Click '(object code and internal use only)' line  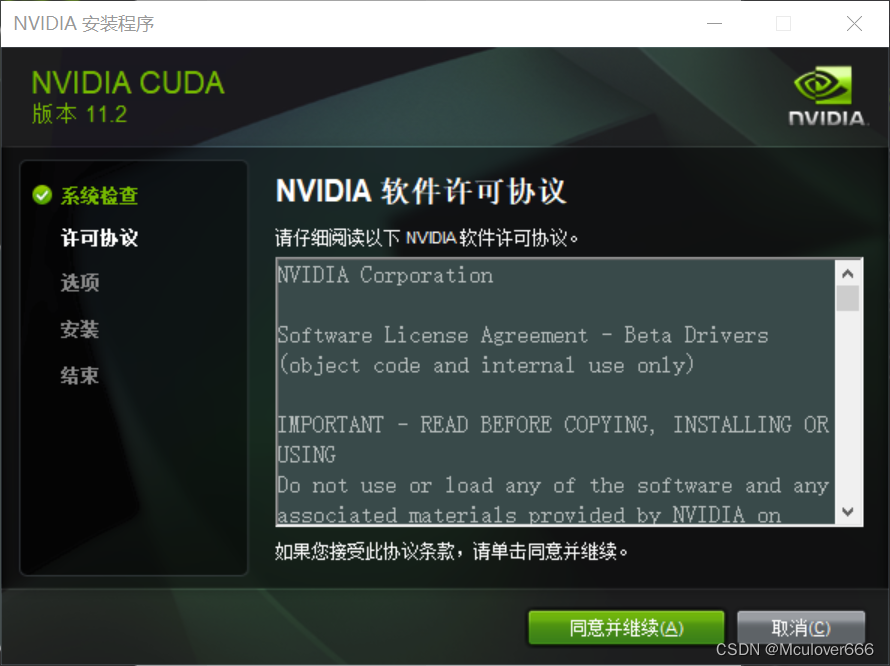(486, 365)
